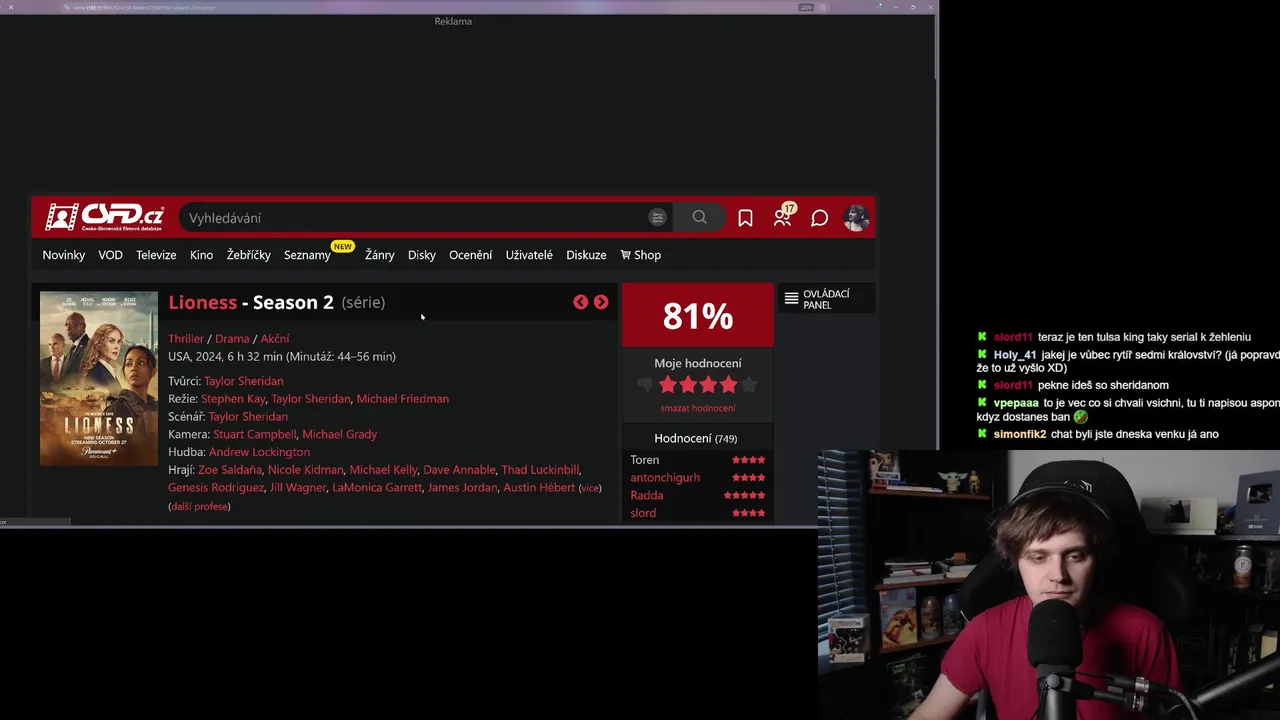Open actor Genesis Rodriguez link

216,488
